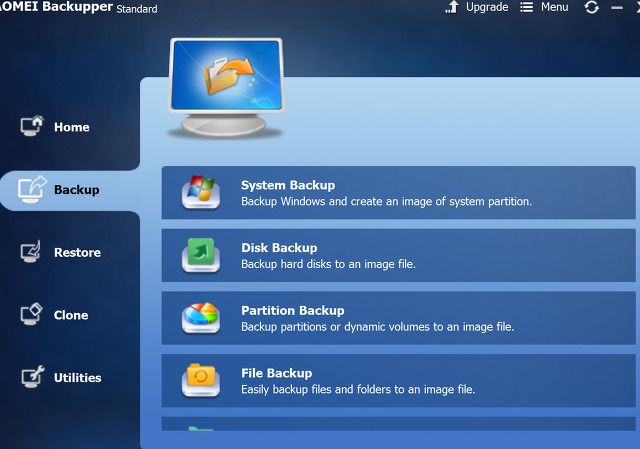Choose the Disk Backup title
The height and width of the screenshot is (449, 640).
[x=279, y=248]
